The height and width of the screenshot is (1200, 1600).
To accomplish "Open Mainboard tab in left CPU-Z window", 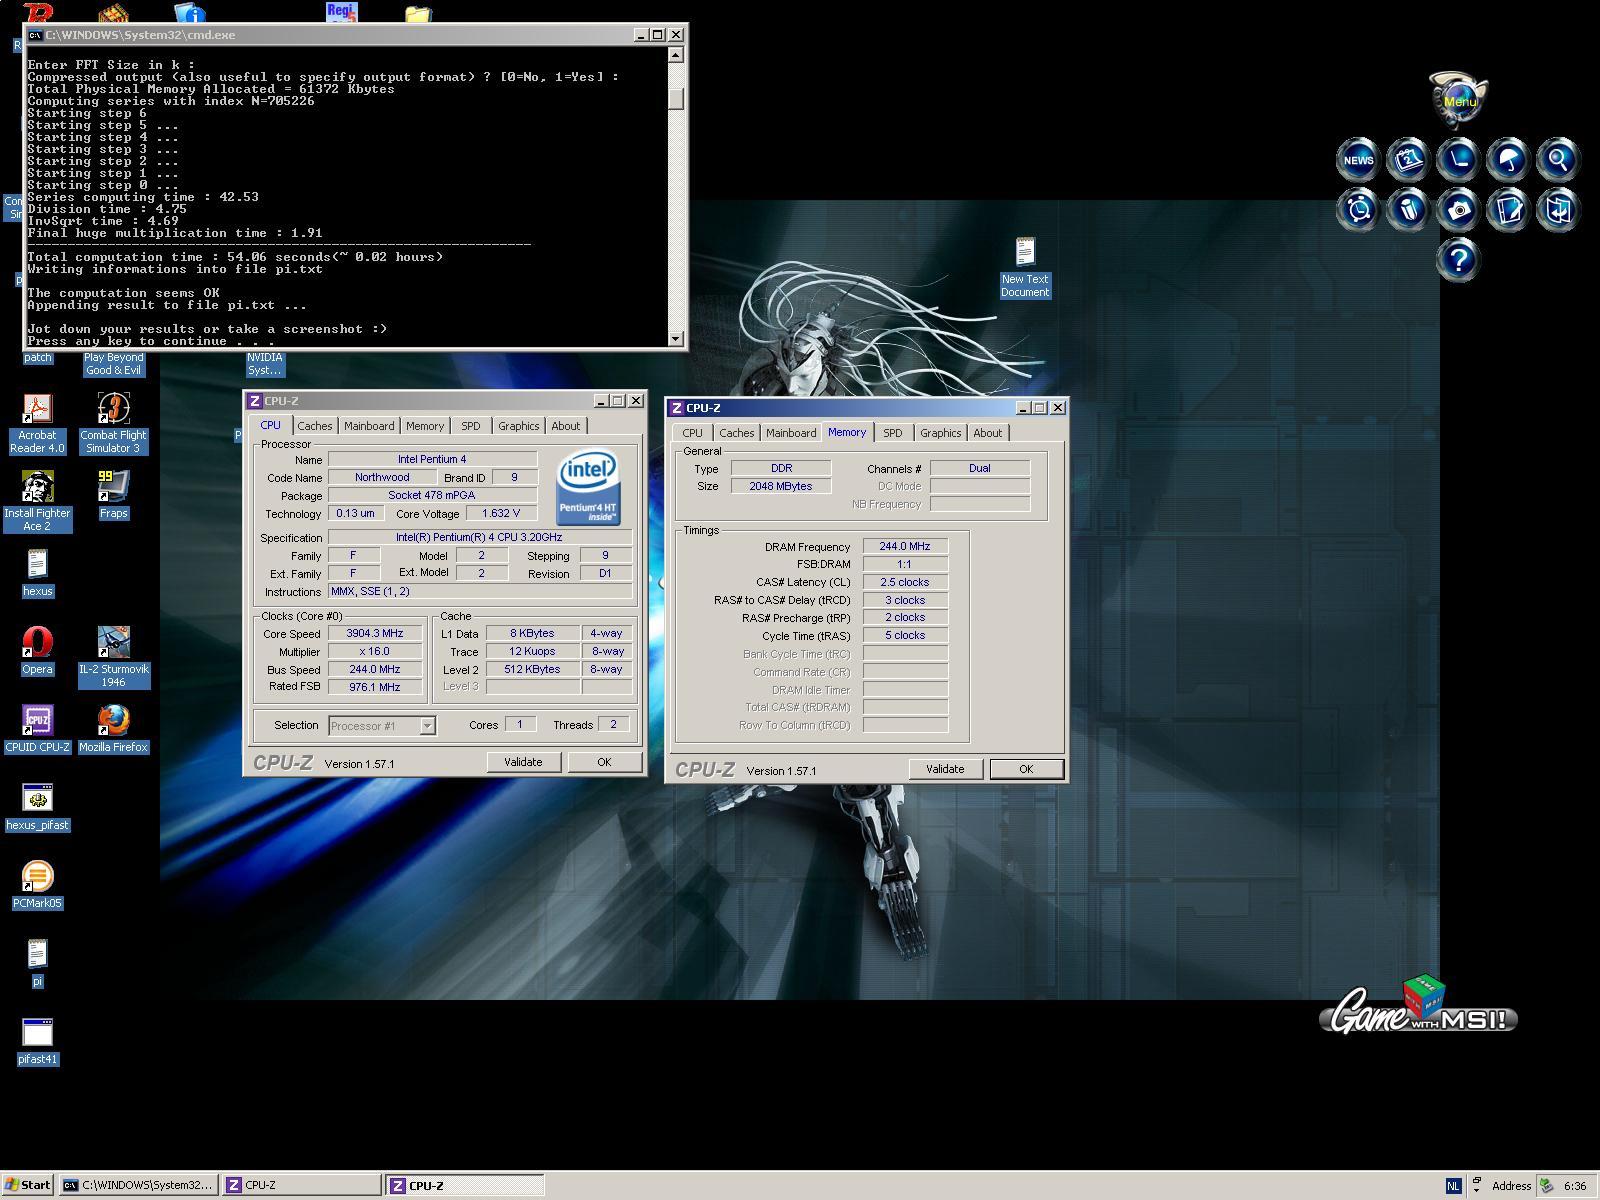I will point(369,426).
